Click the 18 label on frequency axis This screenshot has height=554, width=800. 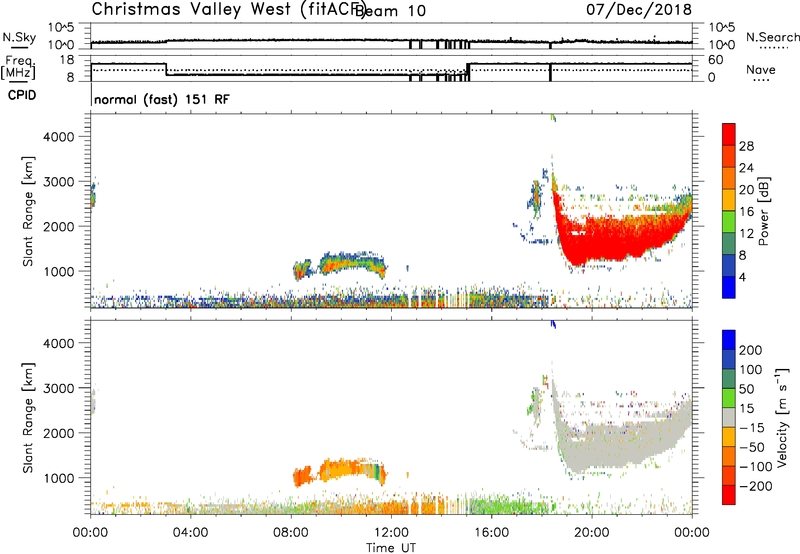[67, 60]
